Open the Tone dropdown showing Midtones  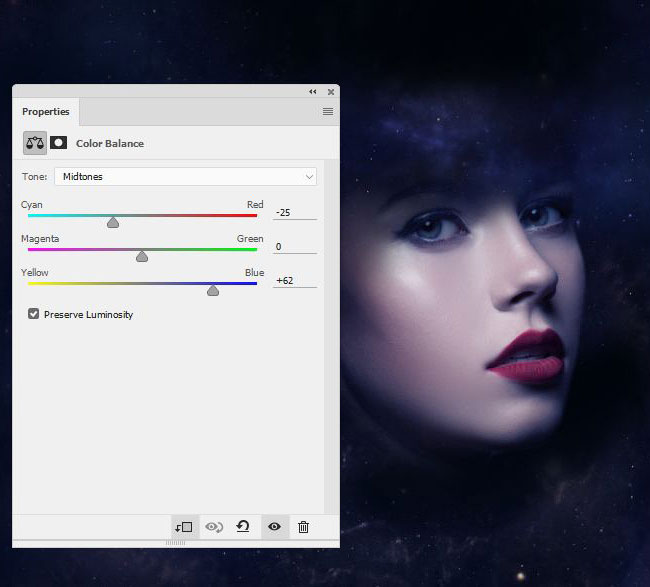coord(185,177)
